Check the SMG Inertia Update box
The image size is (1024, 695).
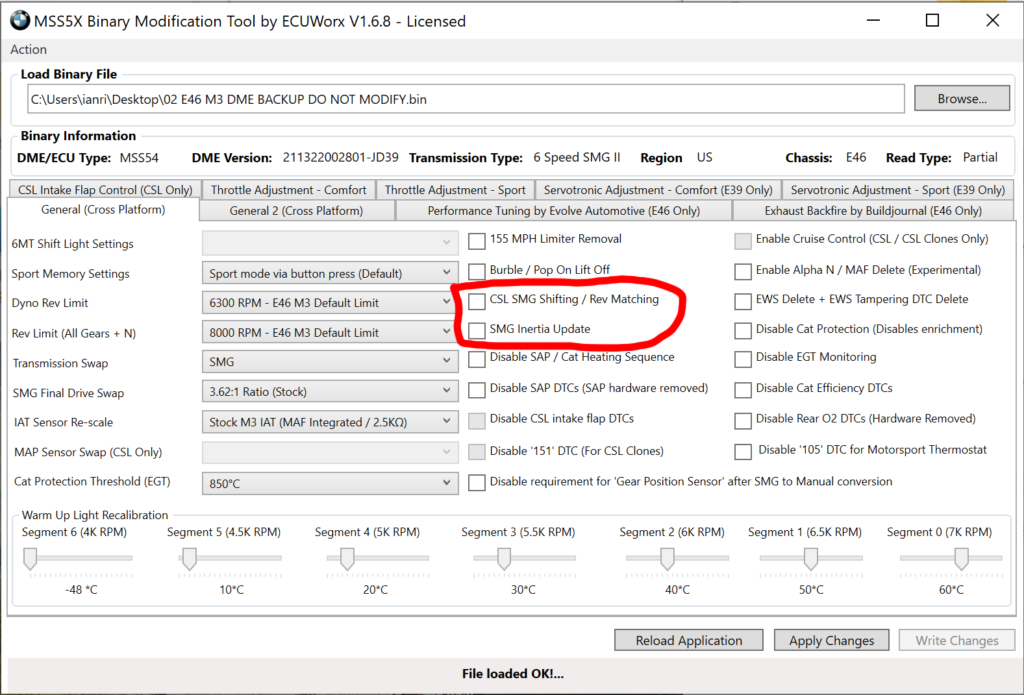pyautogui.click(x=477, y=330)
